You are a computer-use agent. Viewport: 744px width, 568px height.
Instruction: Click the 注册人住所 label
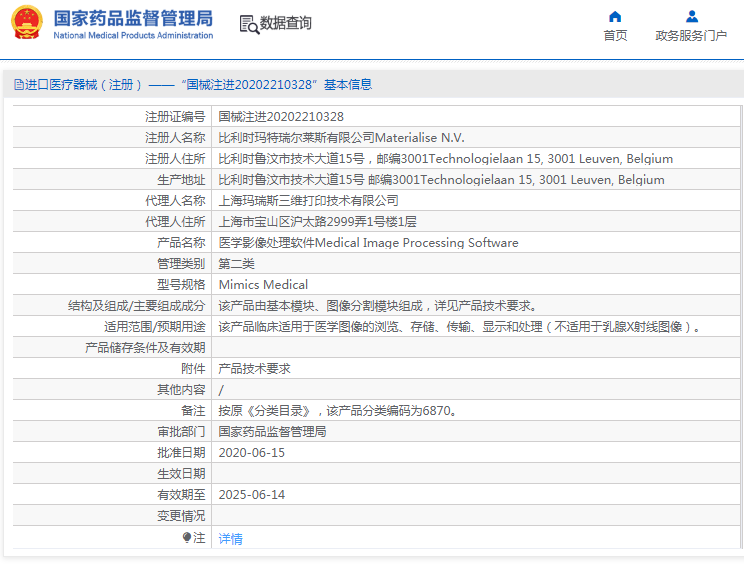pyautogui.click(x=175, y=158)
